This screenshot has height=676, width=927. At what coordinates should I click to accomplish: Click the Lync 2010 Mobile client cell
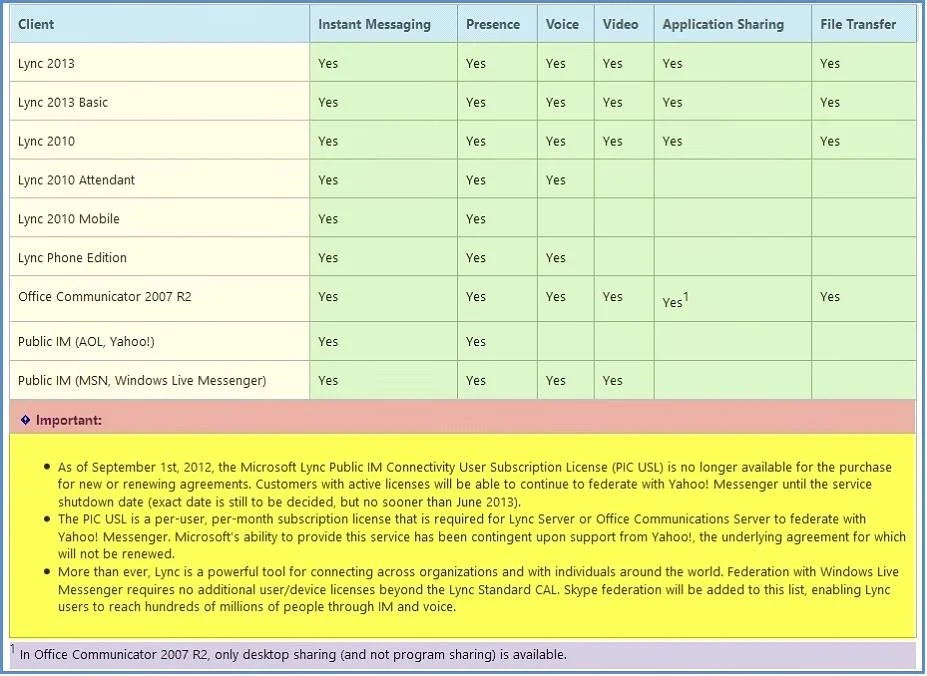click(x=159, y=219)
